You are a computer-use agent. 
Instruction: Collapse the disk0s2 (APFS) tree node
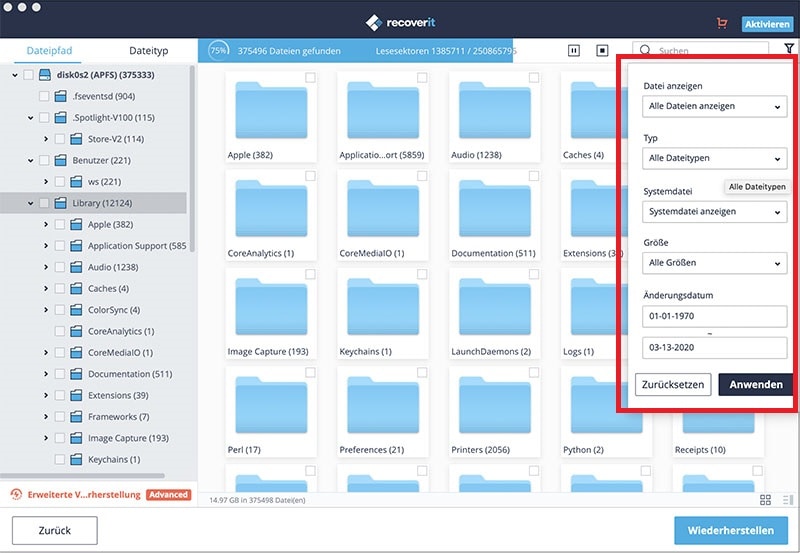[15, 76]
